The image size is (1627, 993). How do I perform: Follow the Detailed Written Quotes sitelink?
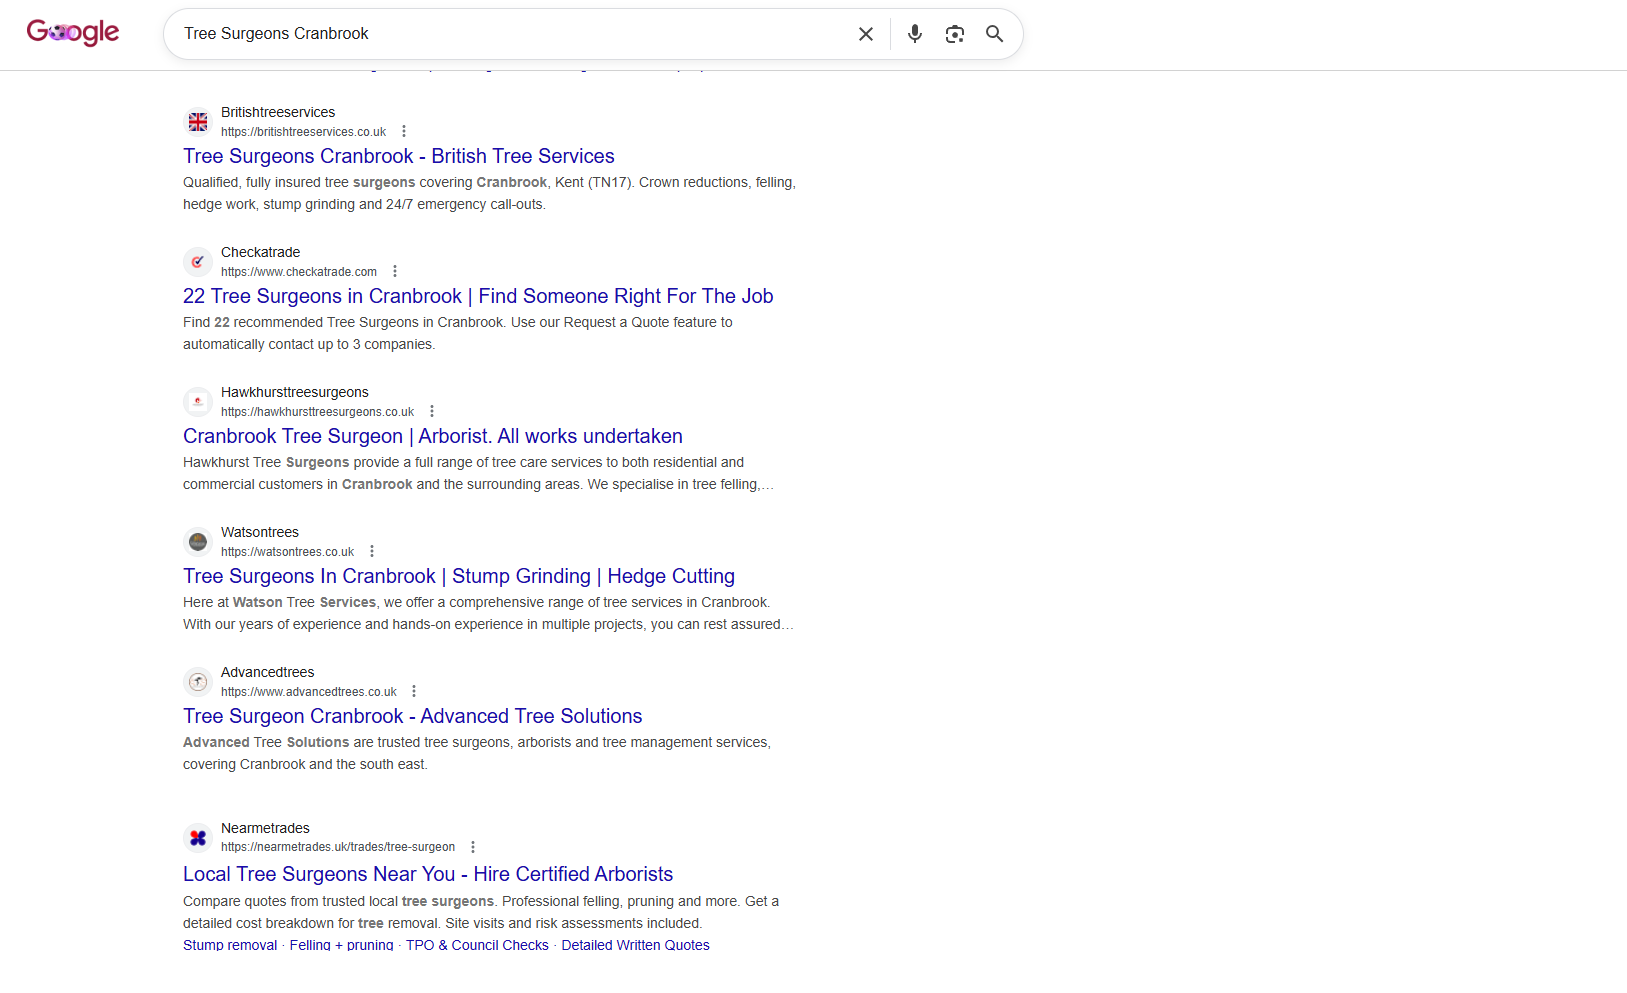[635, 945]
